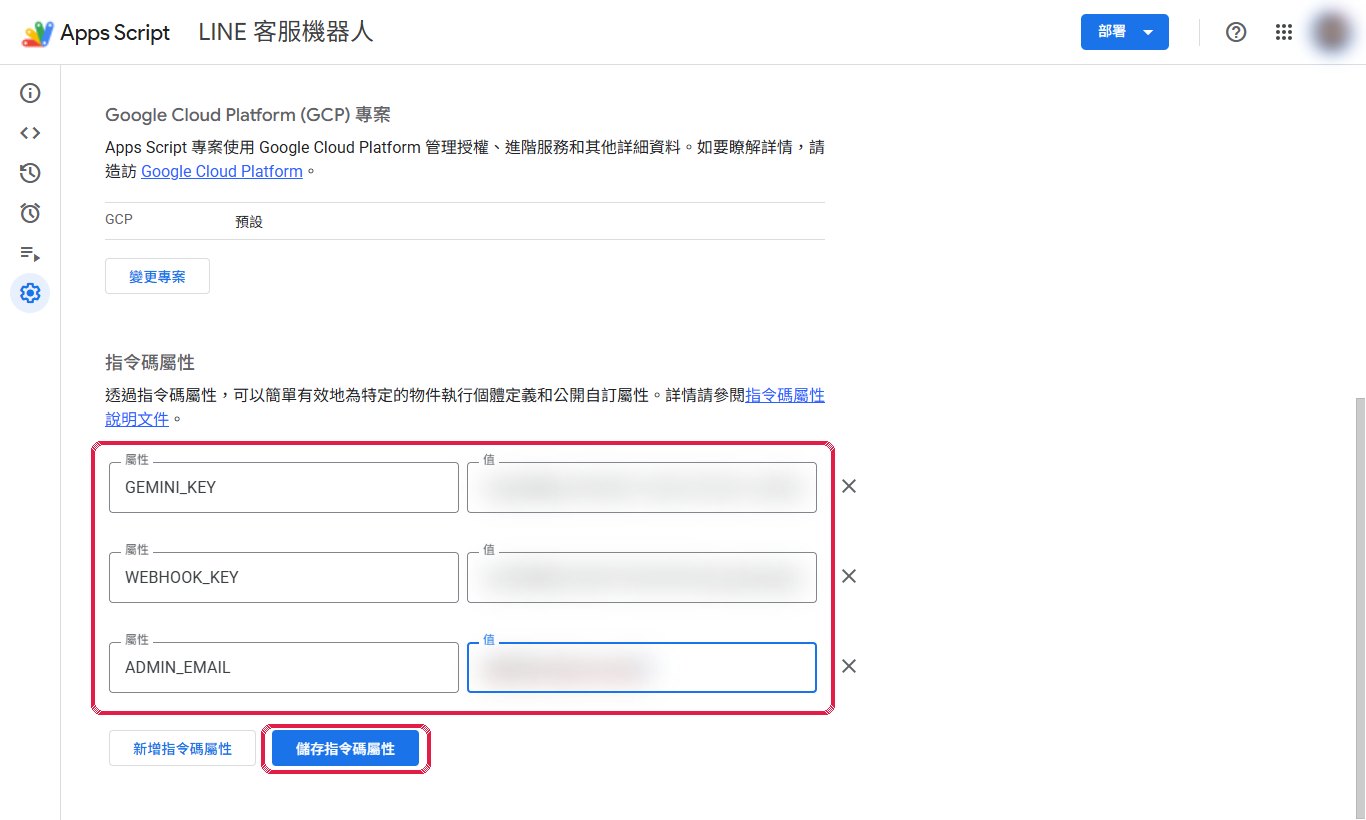Click the project title LINE 客服機器人
Viewport: 1366px width, 820px height.
(286, 32)
